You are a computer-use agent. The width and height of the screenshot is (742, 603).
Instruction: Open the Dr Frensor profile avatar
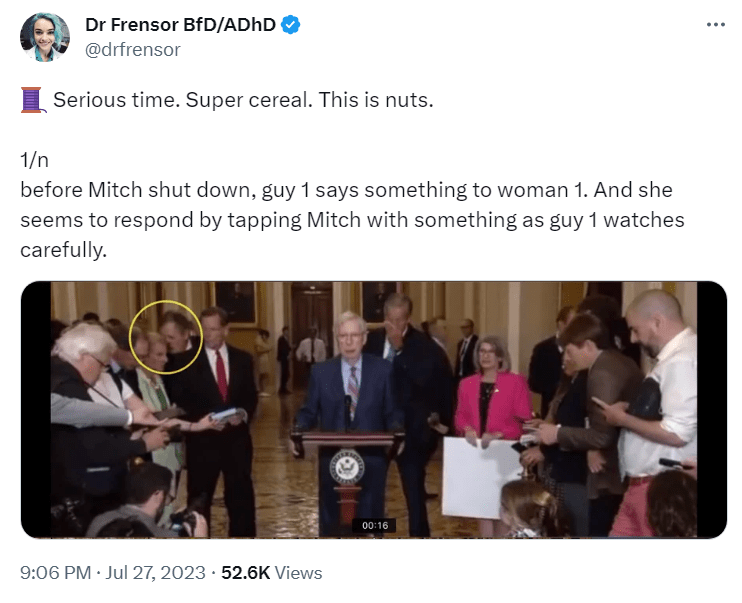coord(45,38)
